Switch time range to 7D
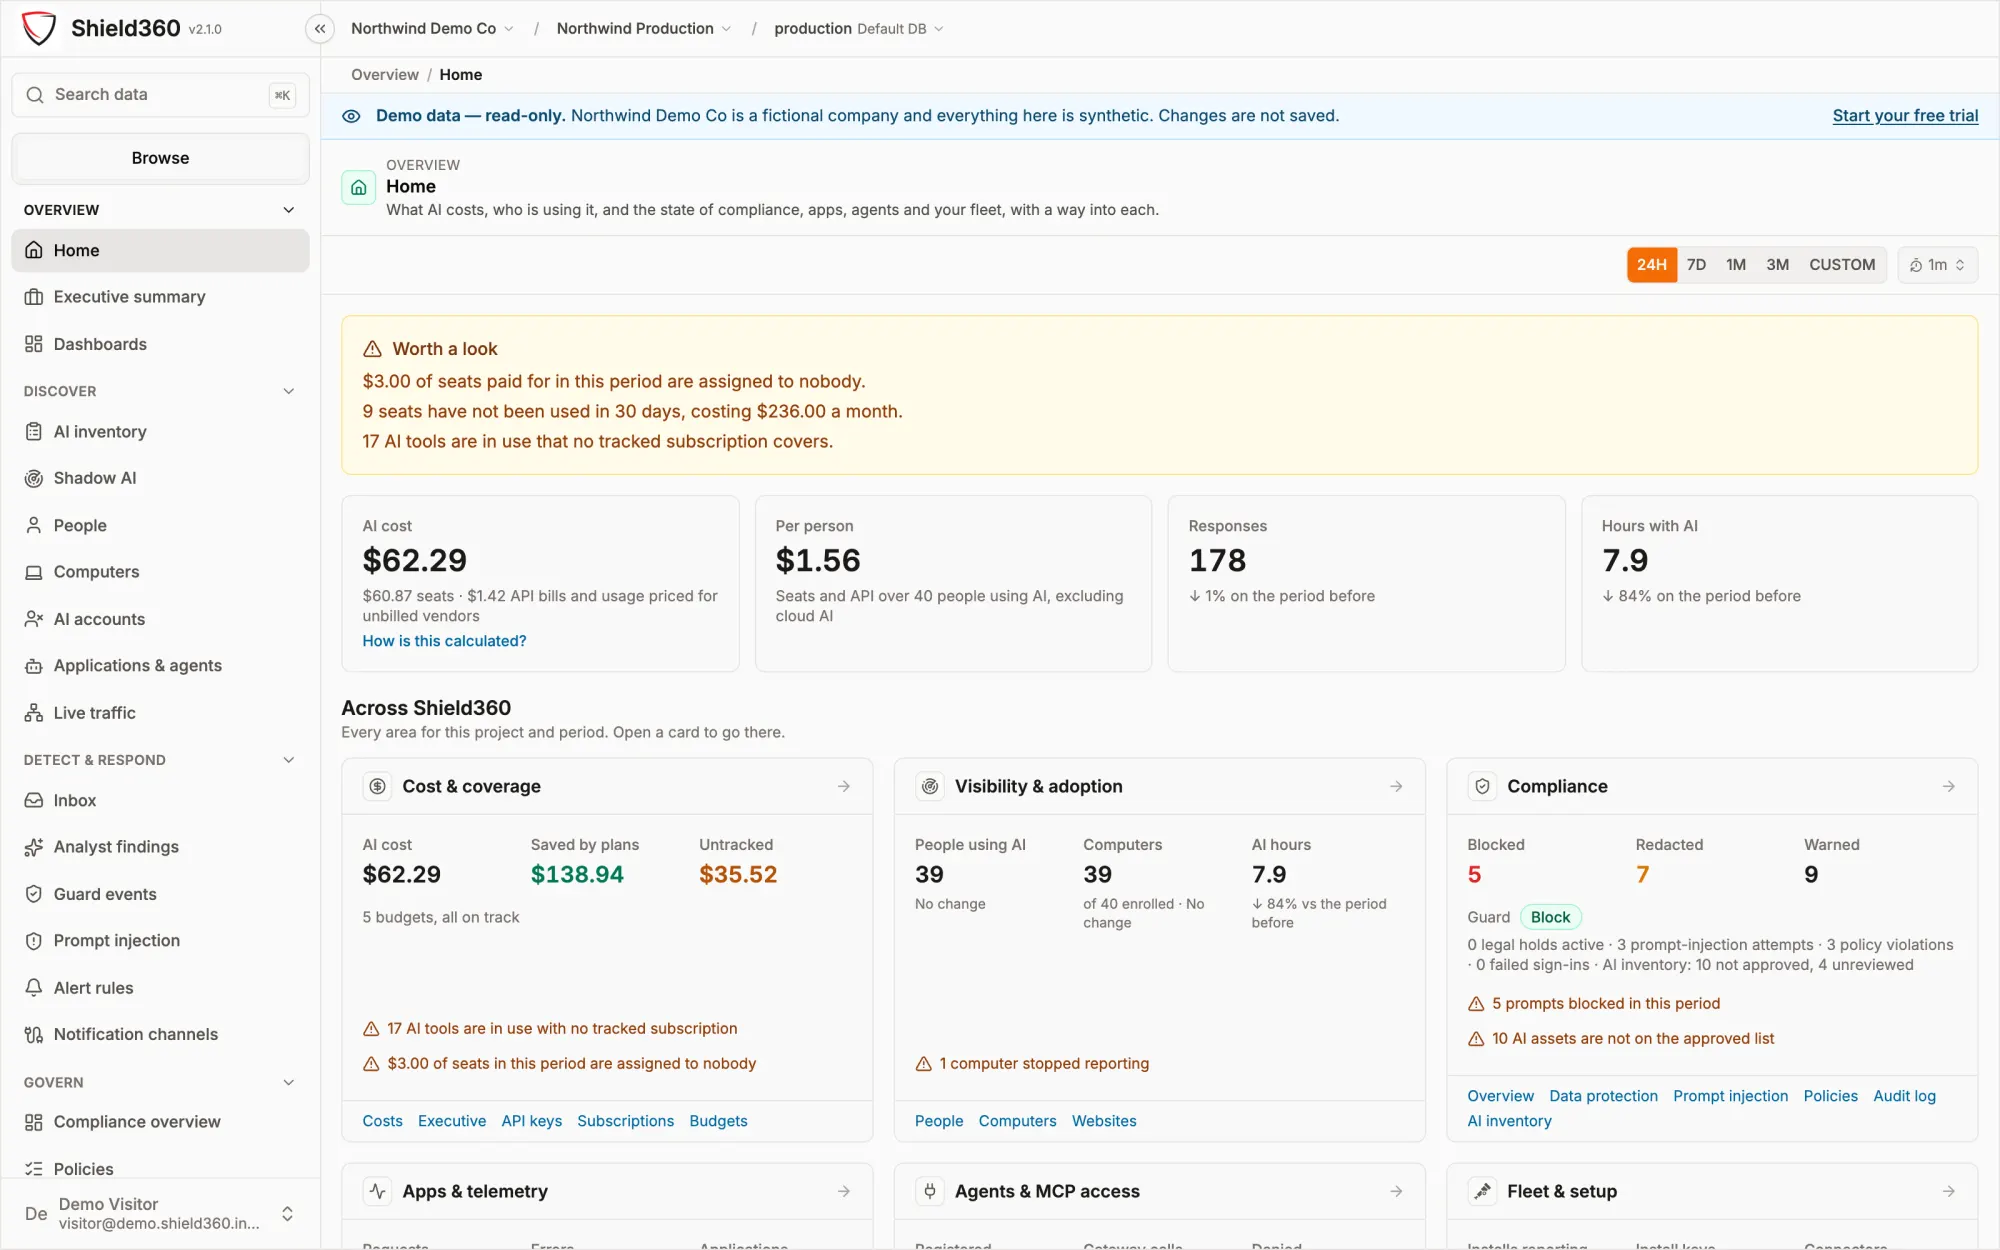This screenshot has height=1250, width=2000. point(1696,265)
